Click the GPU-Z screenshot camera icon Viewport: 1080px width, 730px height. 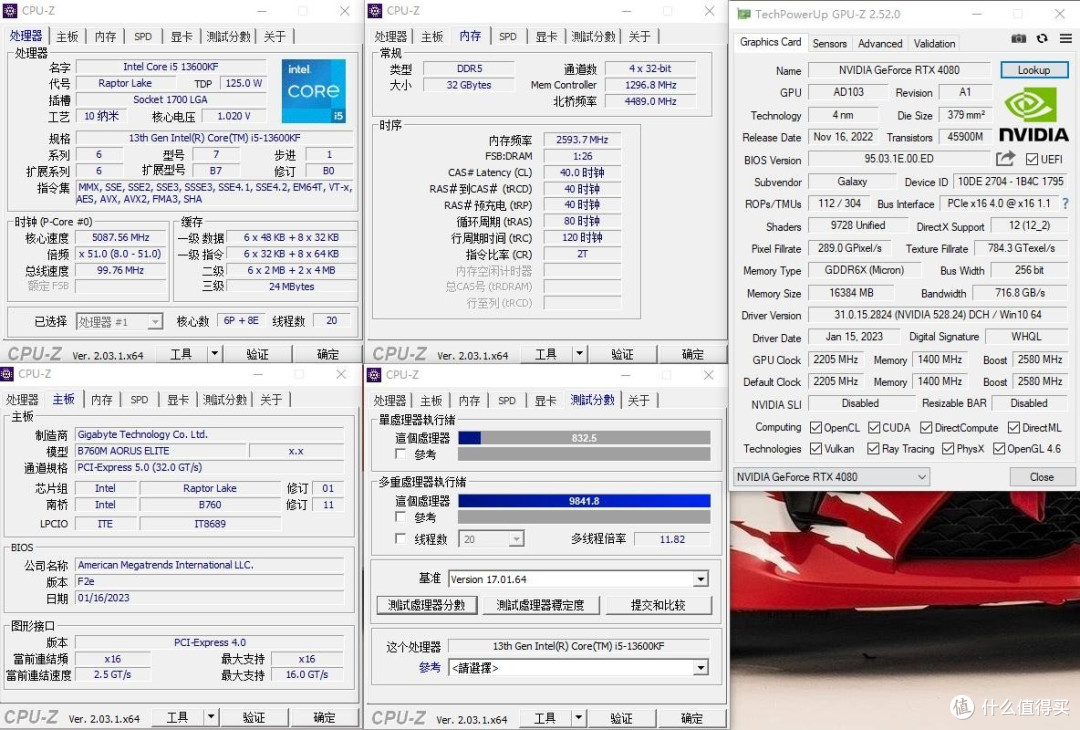1018,39
